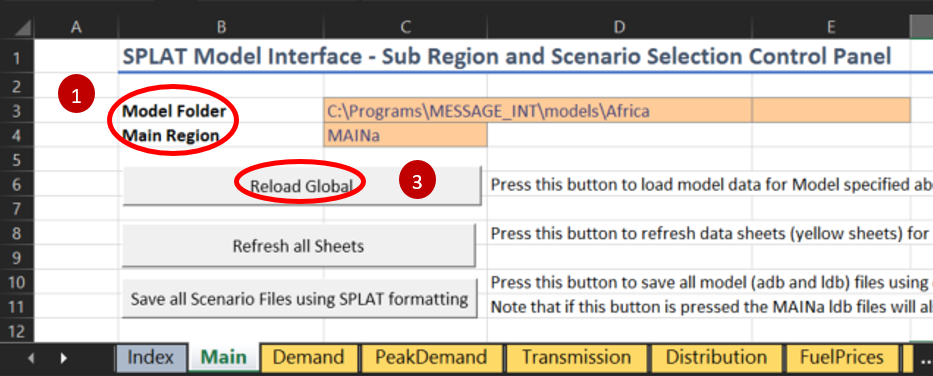Viewport: 933px width, 376px height.
Task: Click the Refresh all Sheets button
Action: (x=298, y=245)
